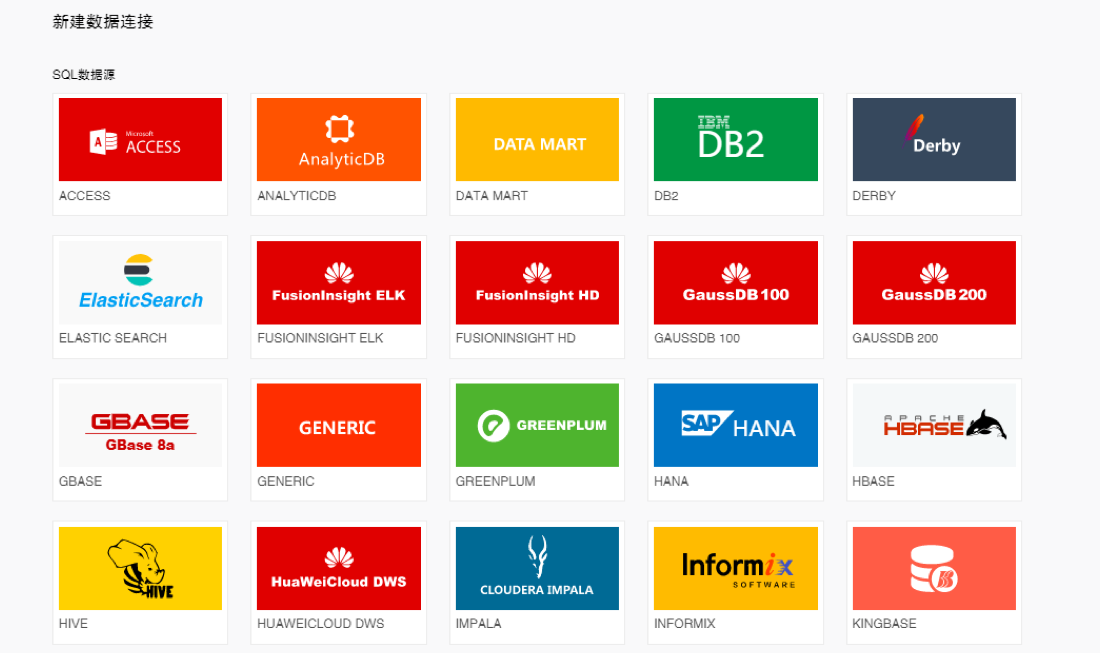Select the Informix Software logo

pyautogui.click(x=736, y=568)
